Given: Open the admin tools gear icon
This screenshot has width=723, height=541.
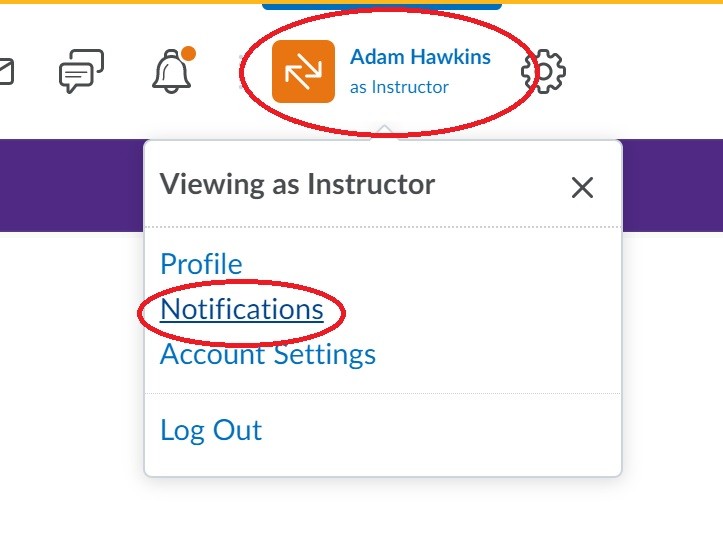Looking at the screenshot, I should pos(543,71).
